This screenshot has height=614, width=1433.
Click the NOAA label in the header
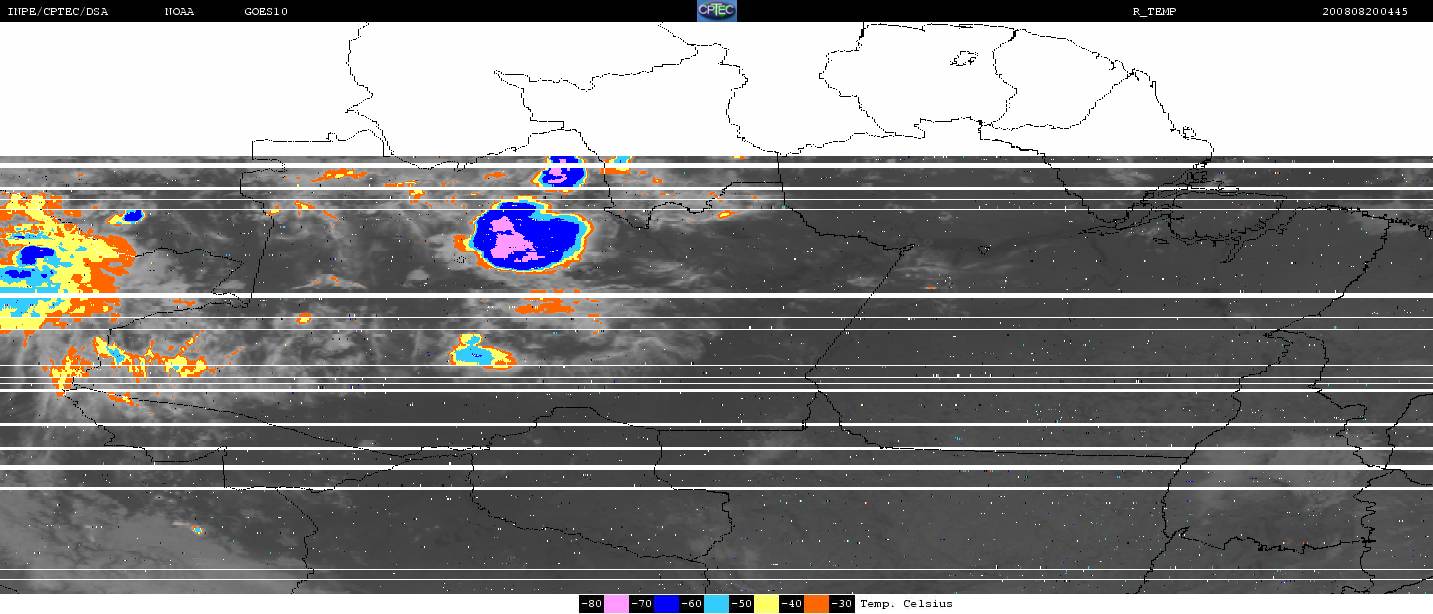click(x=179, y=11)
